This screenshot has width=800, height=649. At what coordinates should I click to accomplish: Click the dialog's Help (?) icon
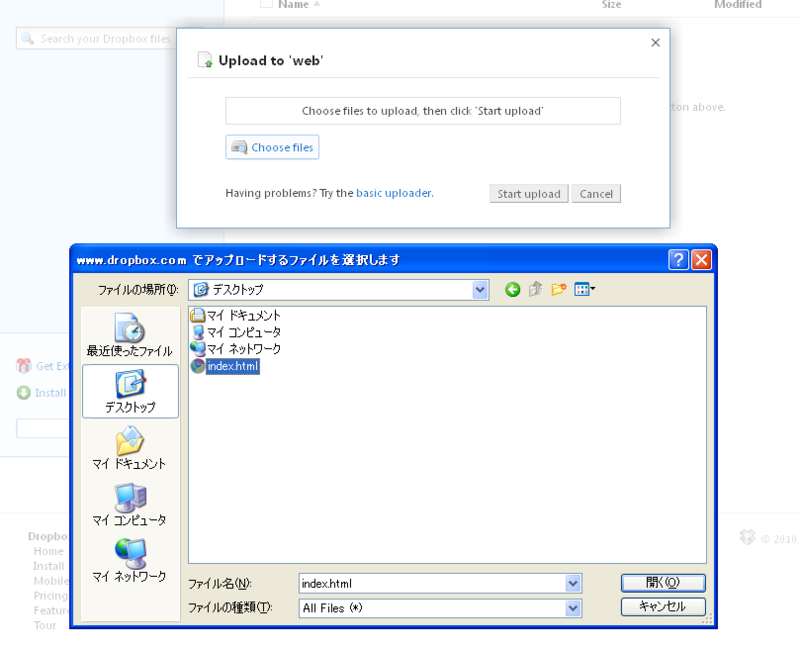coord(678,259)
